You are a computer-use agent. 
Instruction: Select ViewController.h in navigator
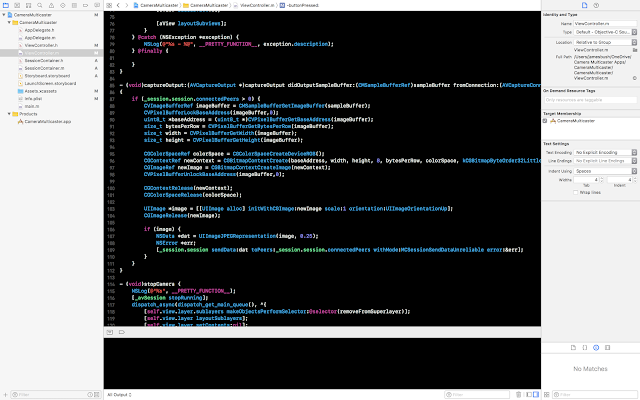pyautogui.click(x=41, y=45)
